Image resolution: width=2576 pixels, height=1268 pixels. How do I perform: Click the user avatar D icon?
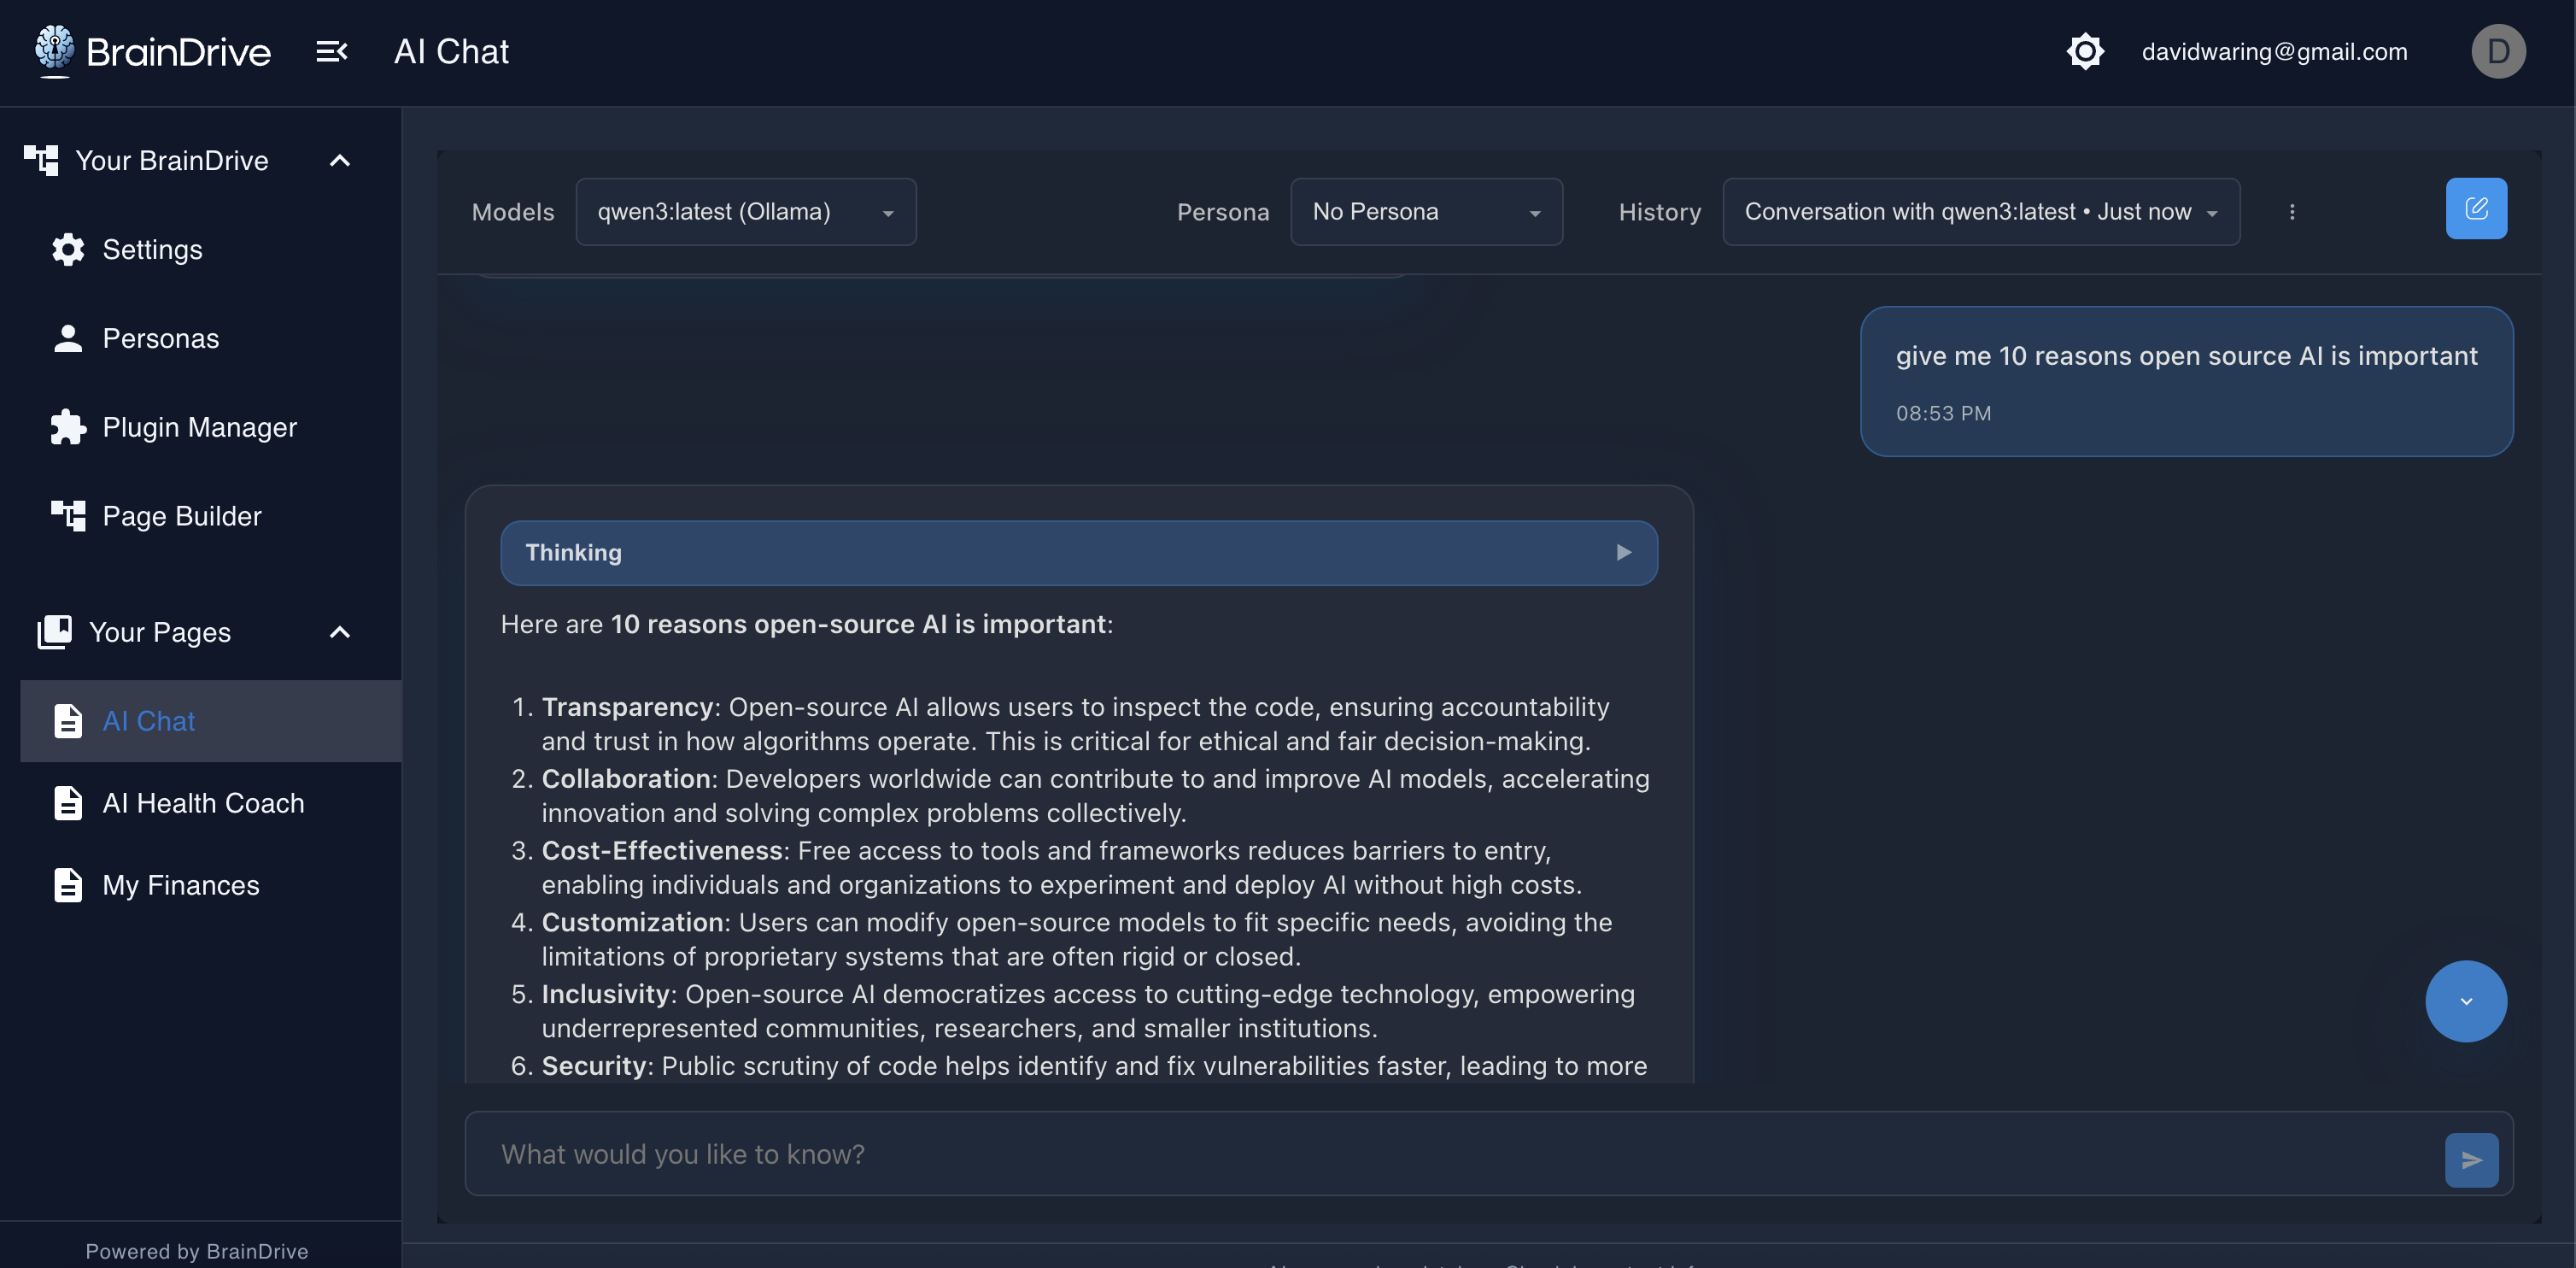[x=2497, y=51]
